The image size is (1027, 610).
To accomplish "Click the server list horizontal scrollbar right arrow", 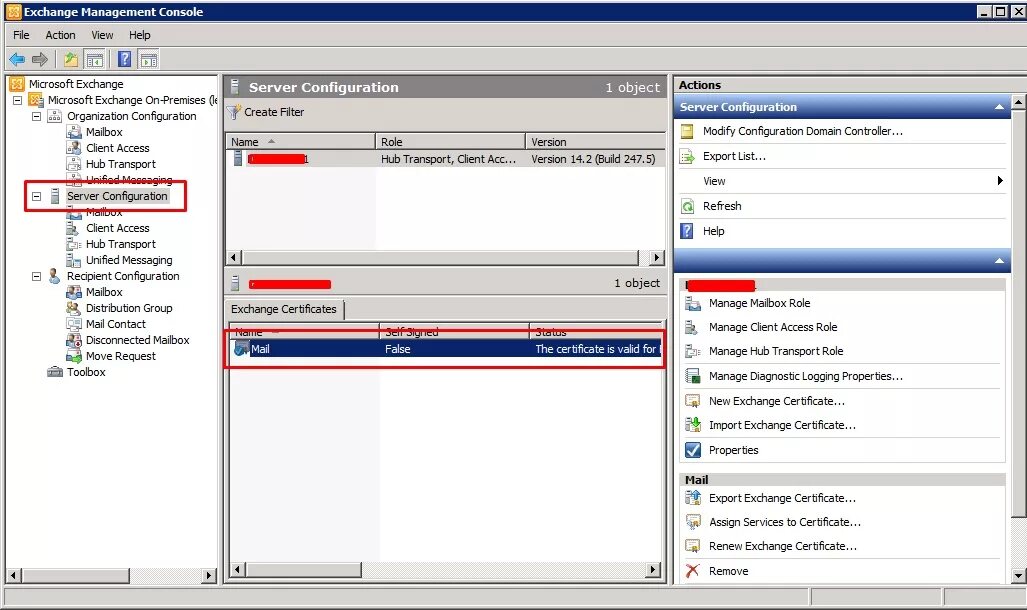I will pos(656,257).
